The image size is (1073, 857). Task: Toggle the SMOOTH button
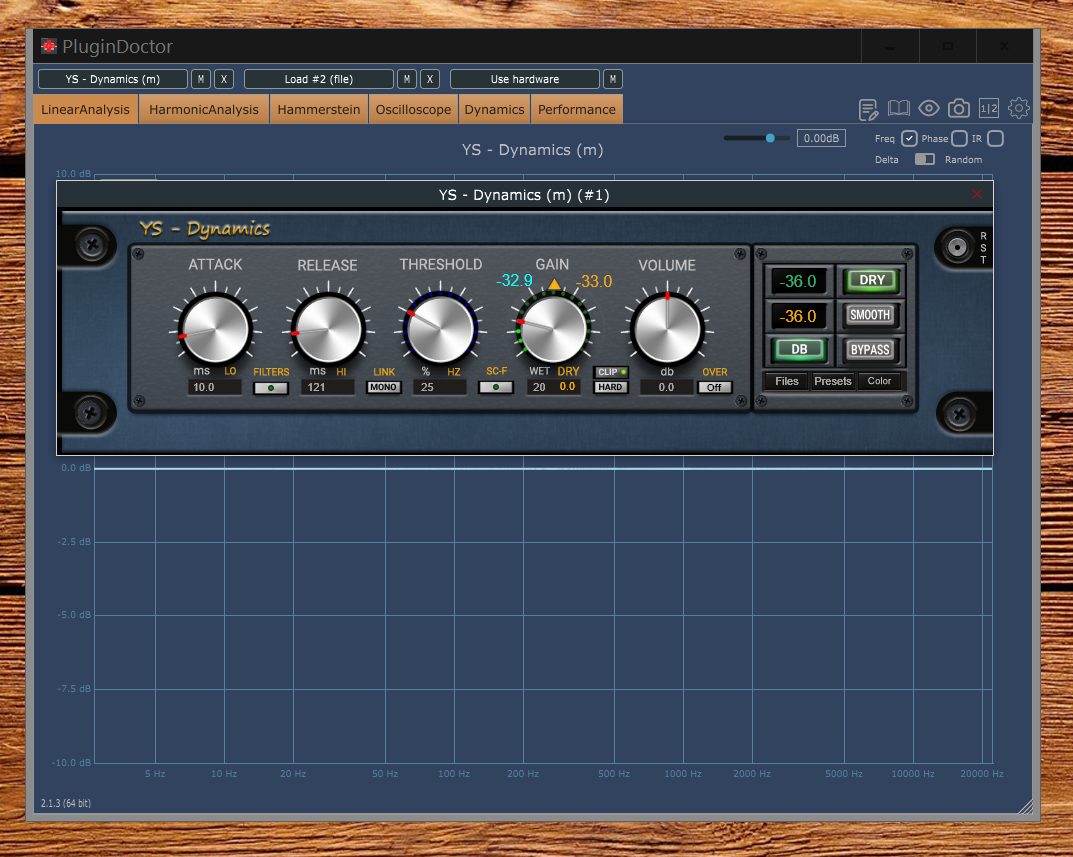coord(870,315)
